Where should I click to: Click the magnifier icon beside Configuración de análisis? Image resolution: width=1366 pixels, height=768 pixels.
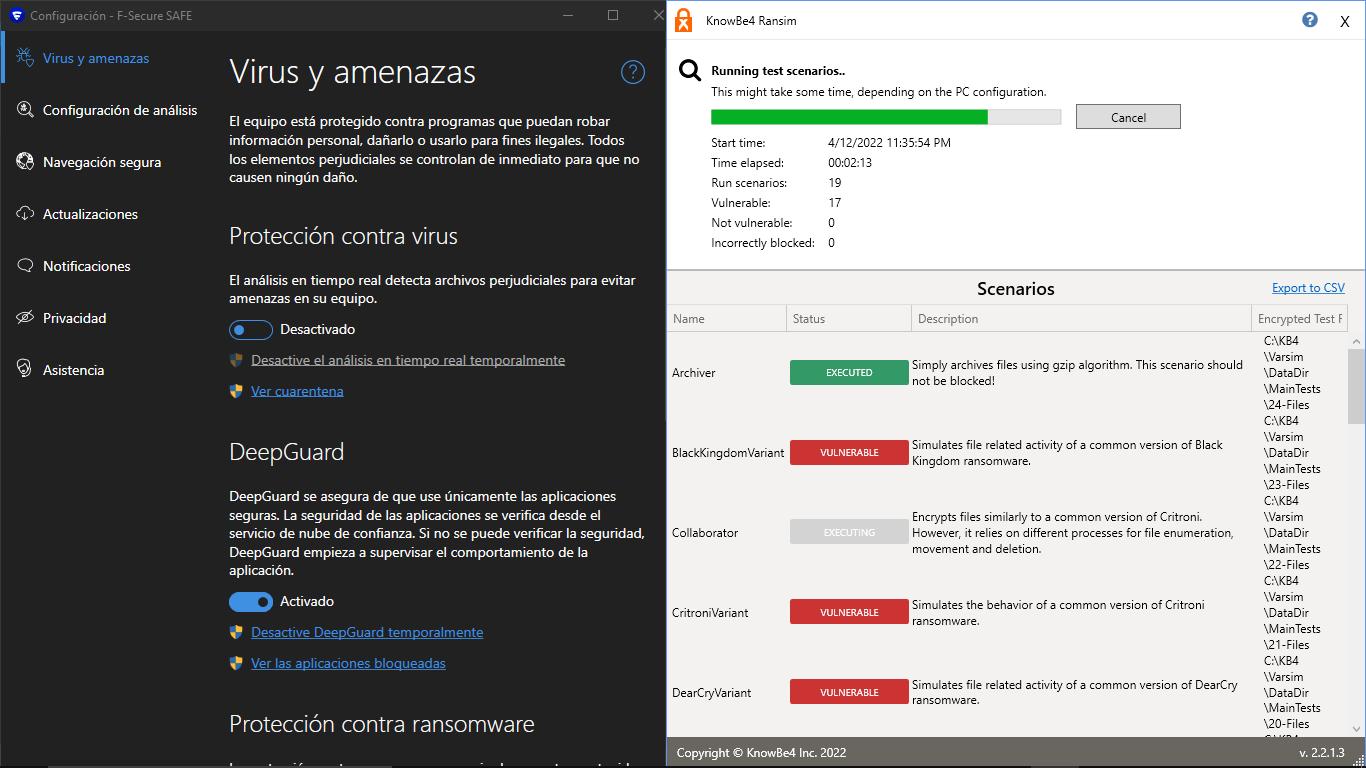25,110
